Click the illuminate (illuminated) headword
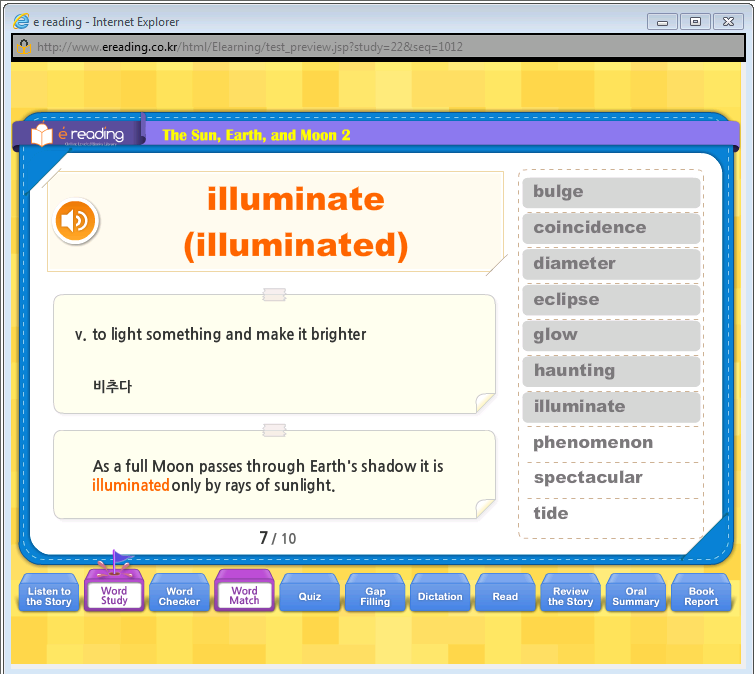The height and width of the screenshot is (674, 755). point(296,222)
